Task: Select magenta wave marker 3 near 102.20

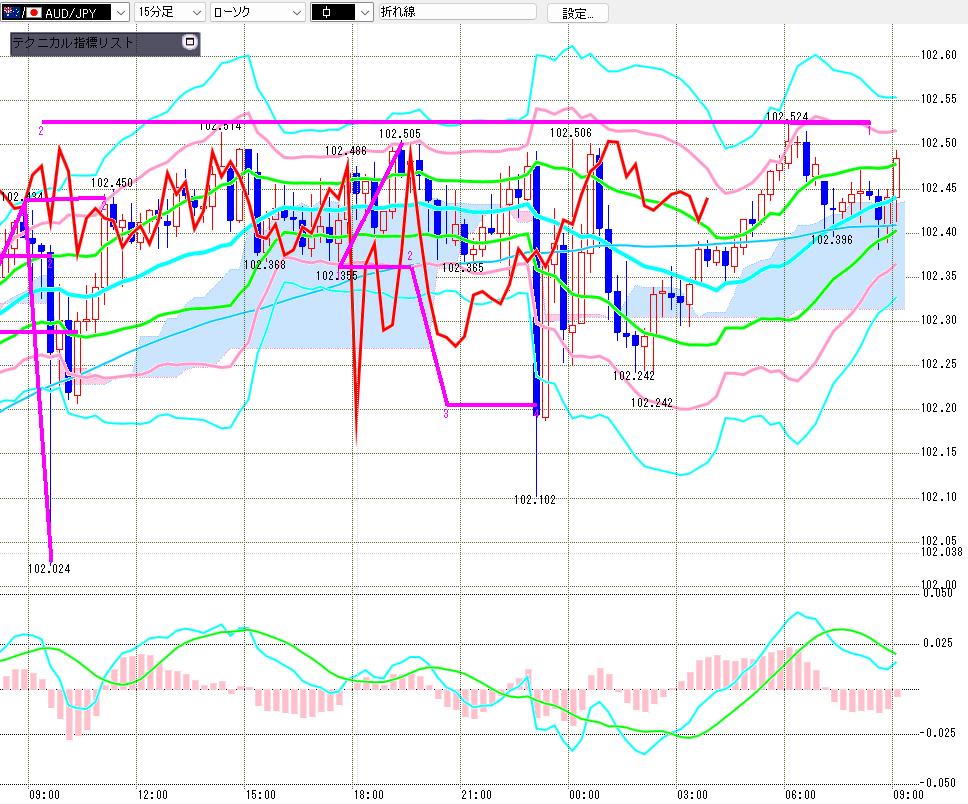Action: (x=446, y=413)
